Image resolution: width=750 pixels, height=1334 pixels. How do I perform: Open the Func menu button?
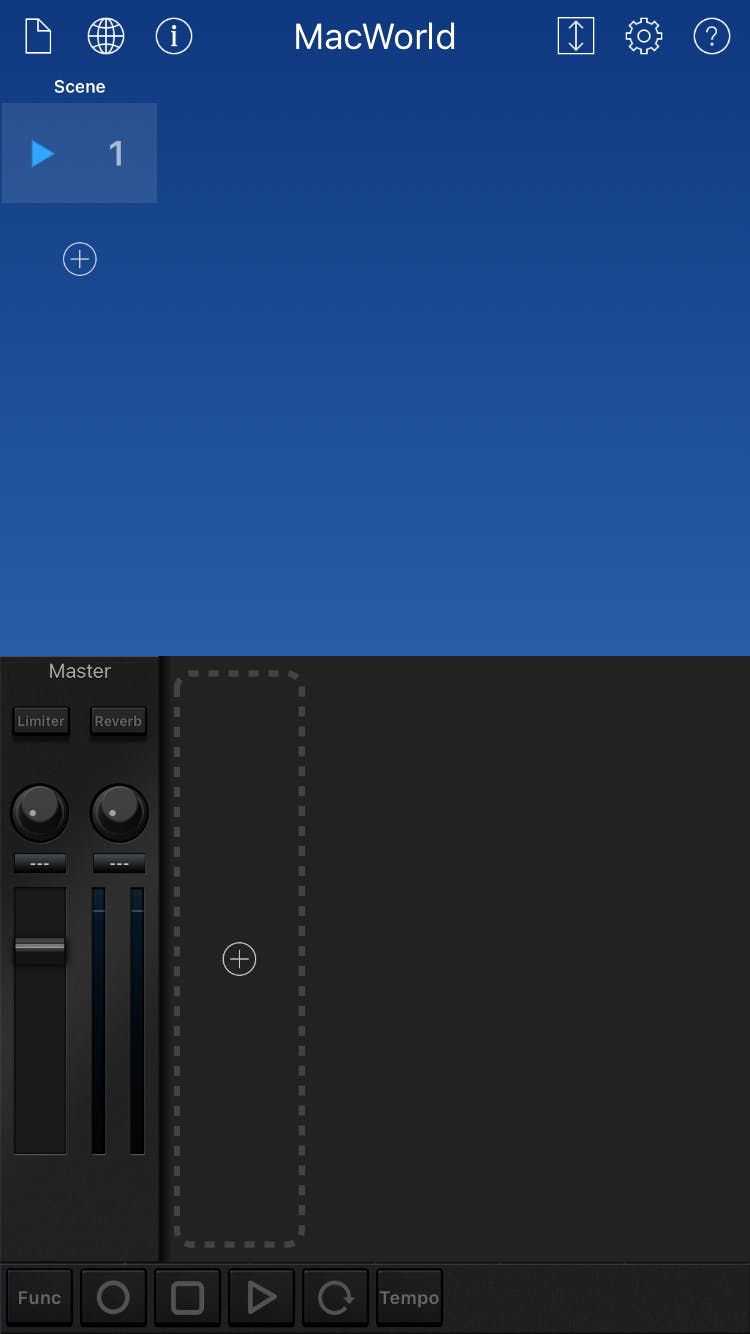tap(40, 1298)
